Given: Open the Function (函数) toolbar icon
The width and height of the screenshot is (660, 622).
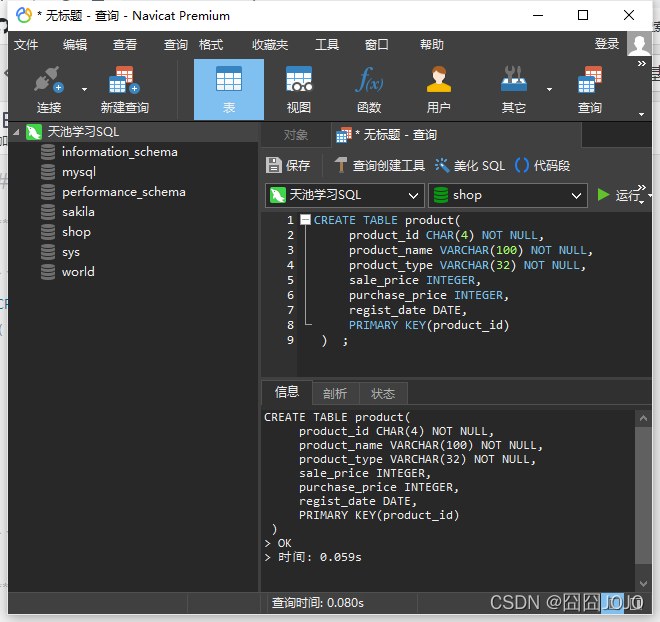Looking at the screenshot, I should (x=369, y=89).
